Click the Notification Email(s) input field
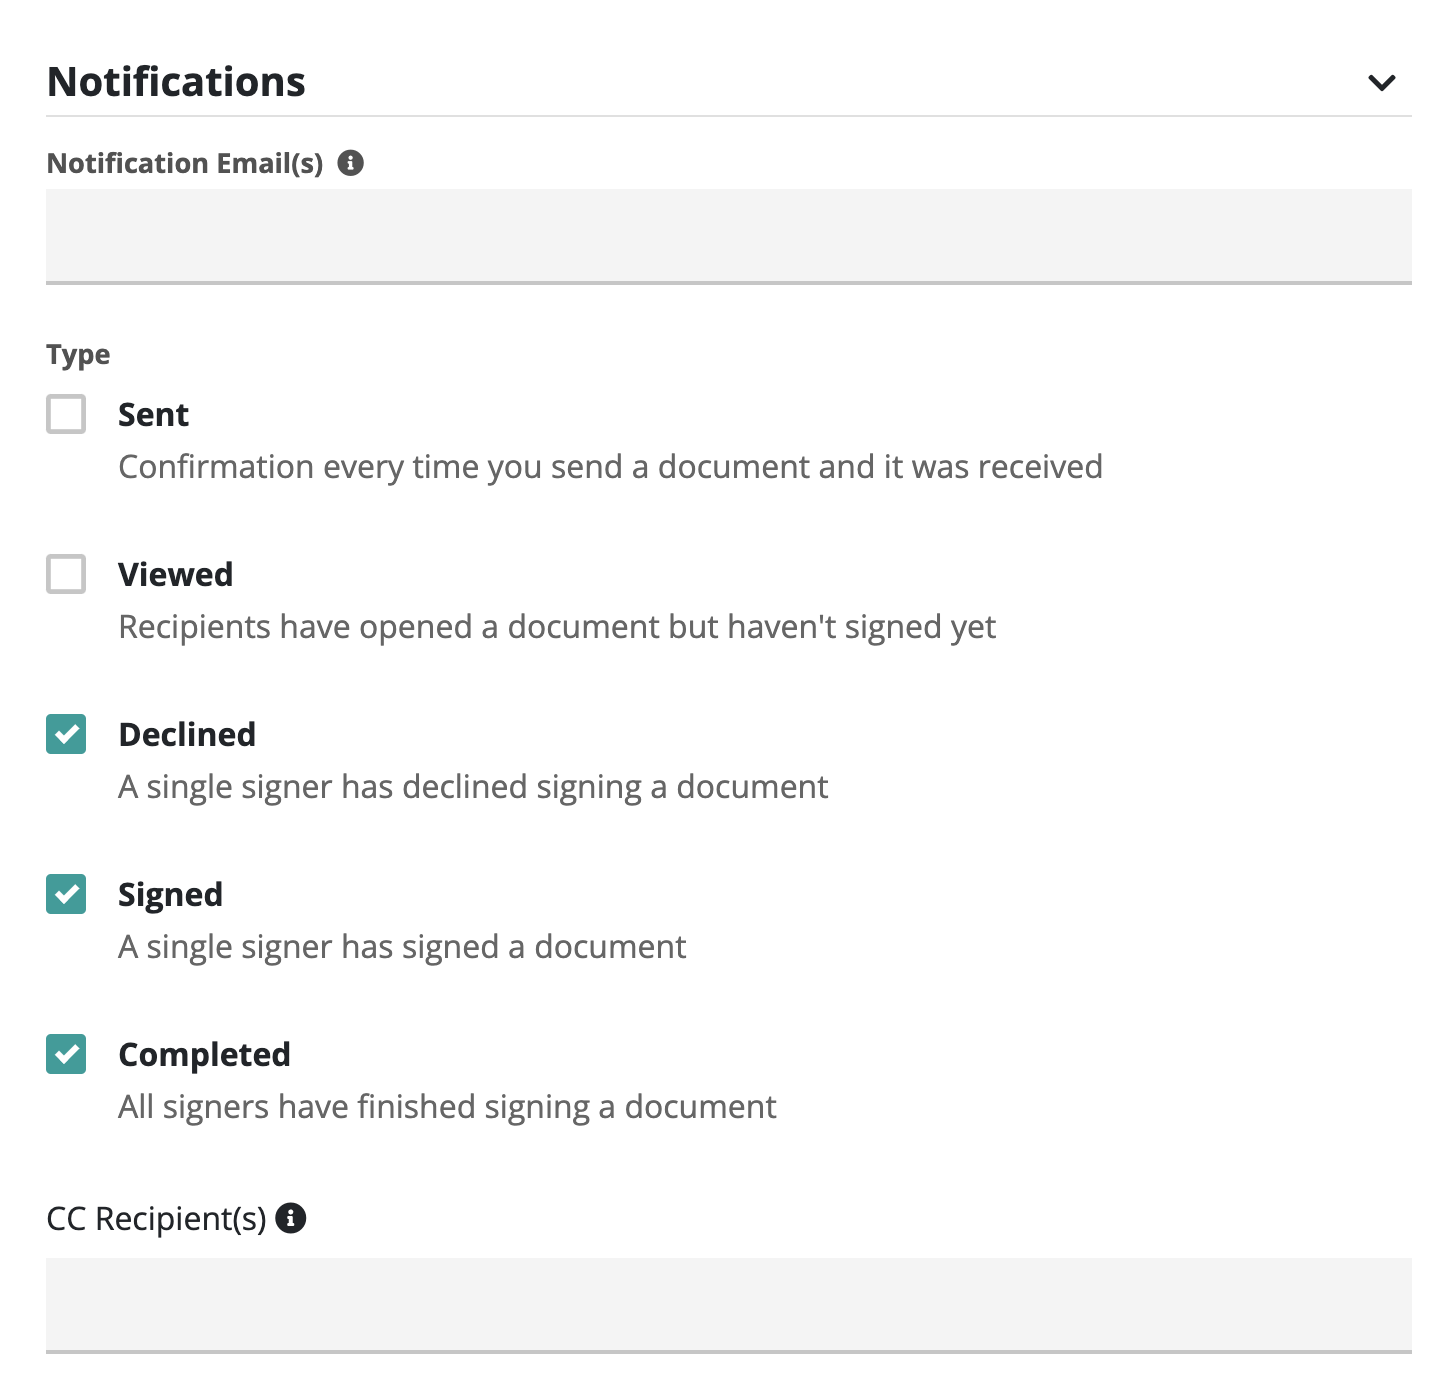This screenshot has height=1388, width=1456. [x=728, y=237]
